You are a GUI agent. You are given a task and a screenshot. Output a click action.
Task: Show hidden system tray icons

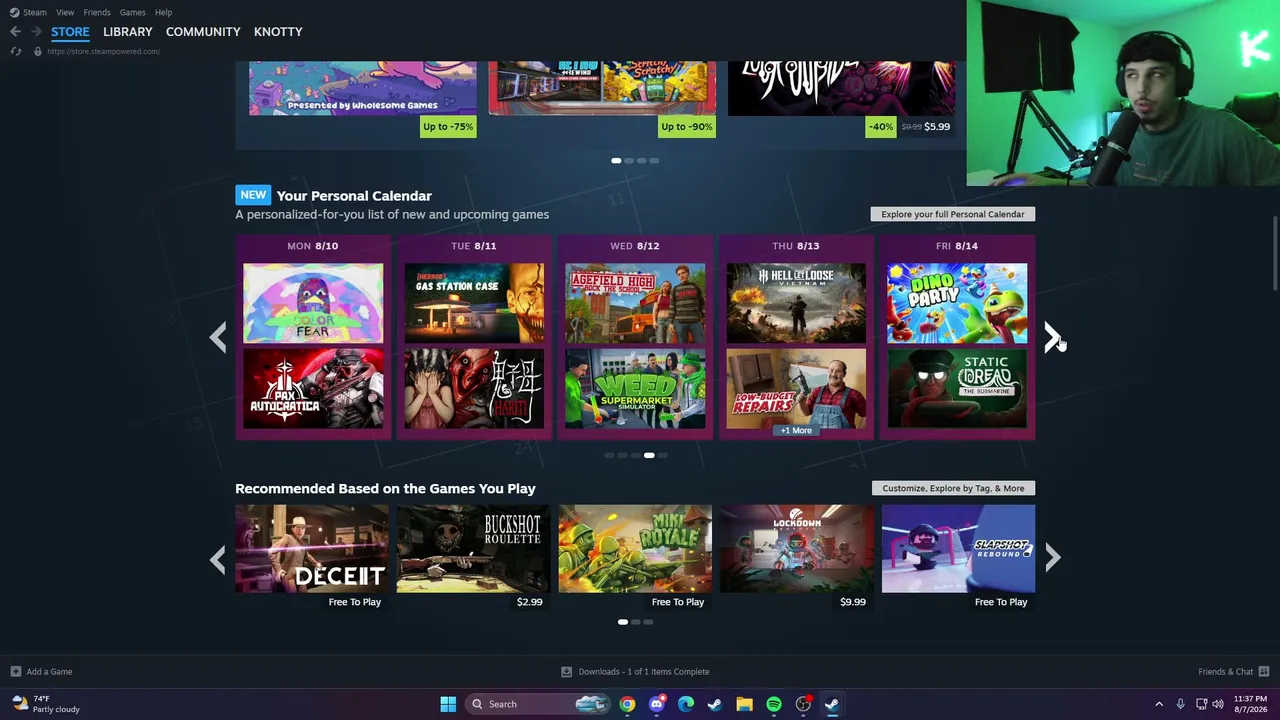1159,704
